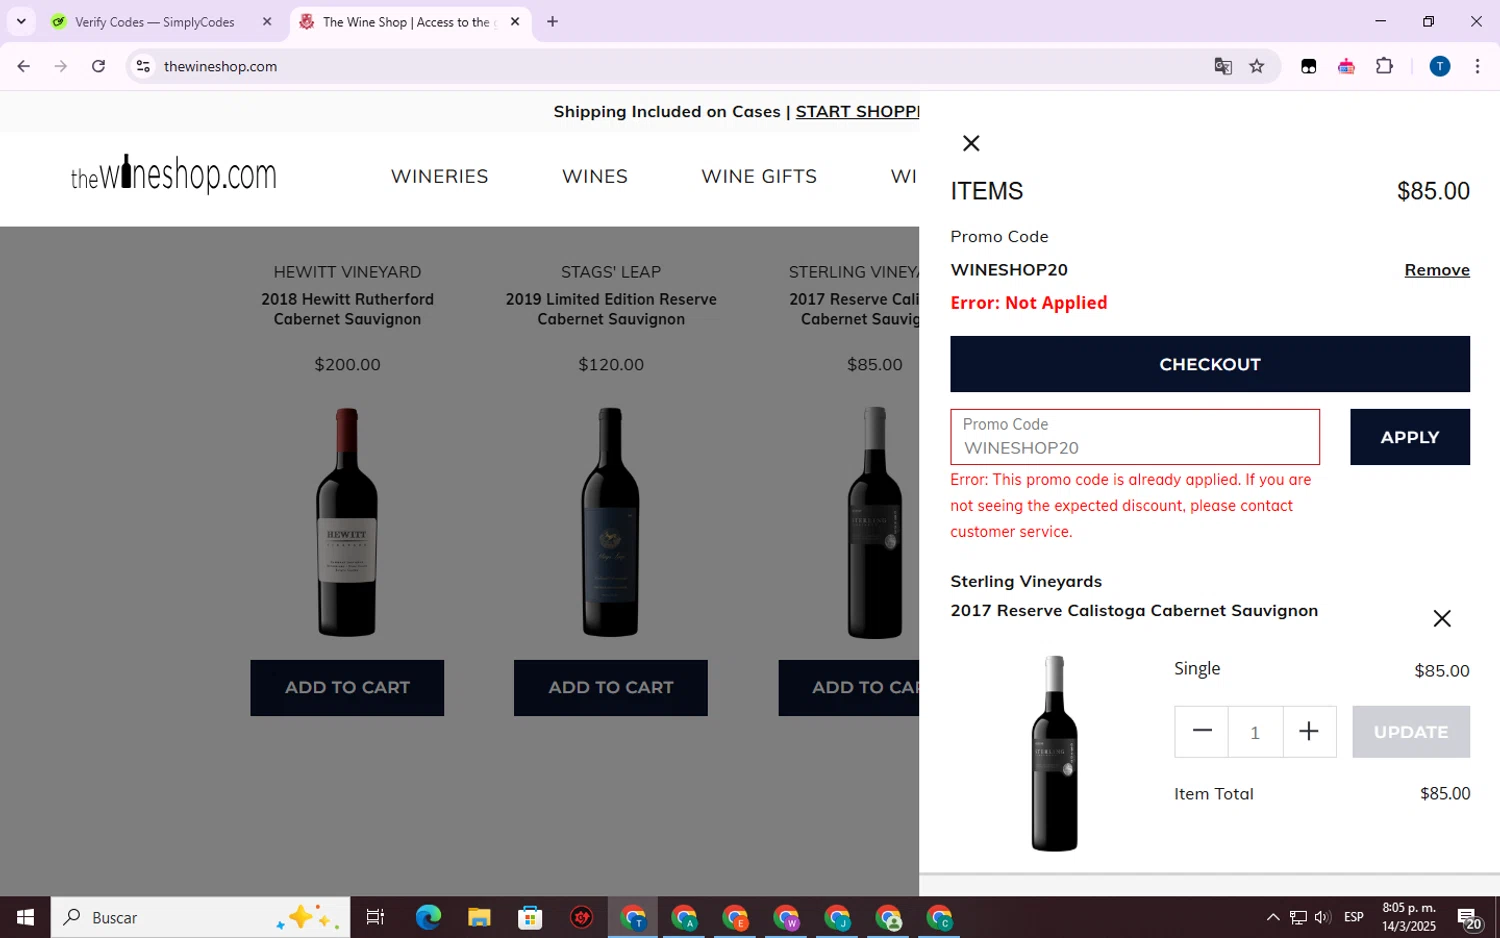Open volume control tray icon
Viewport: 1500px width, 938px height.
tap(1322, 917)
